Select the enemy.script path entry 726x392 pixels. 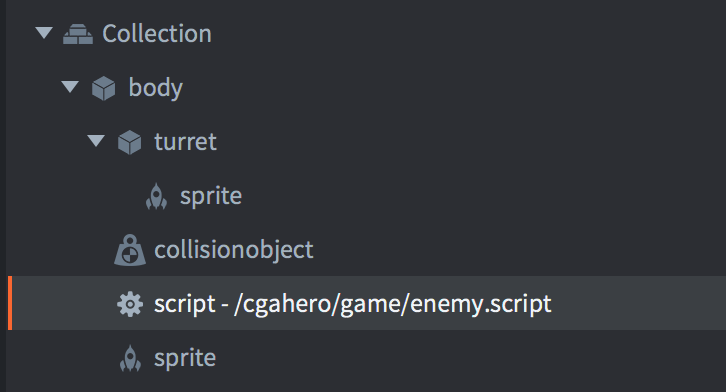click(x=353, y=305)
